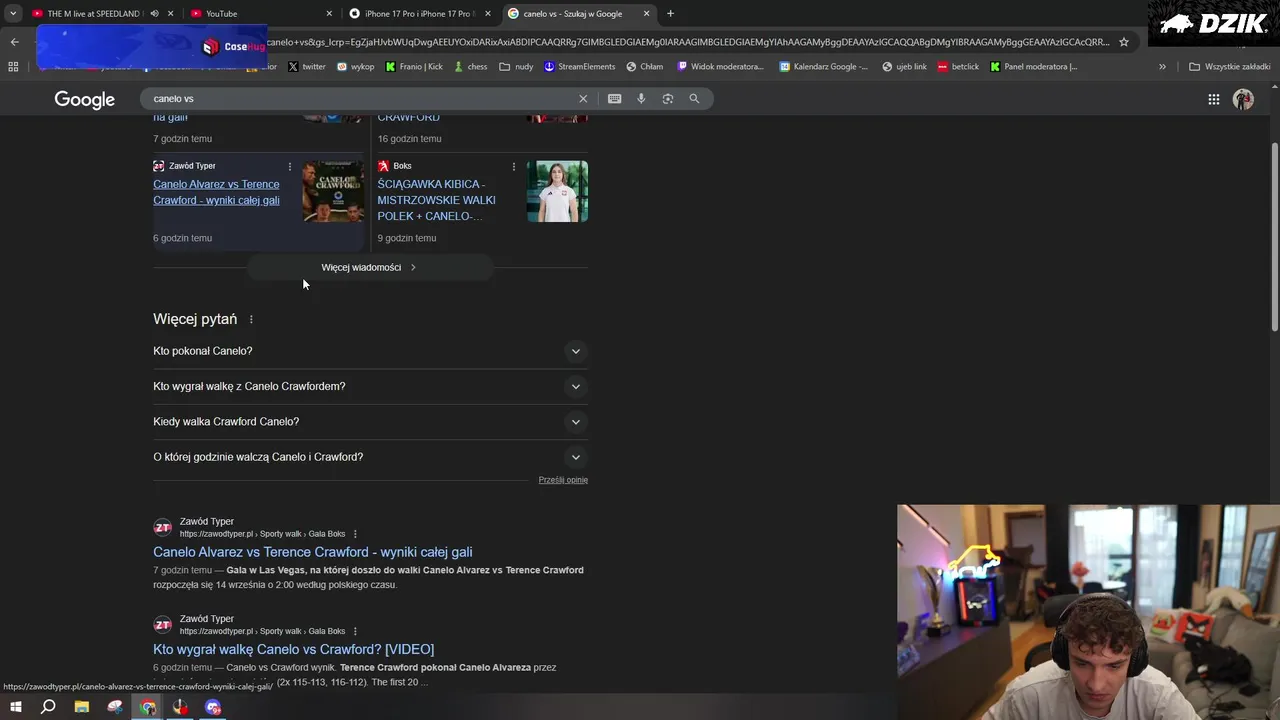Open options menu for first zawodtyper.pl result
The width and height of the screenshot is (1280, 720).
[355, 534]
